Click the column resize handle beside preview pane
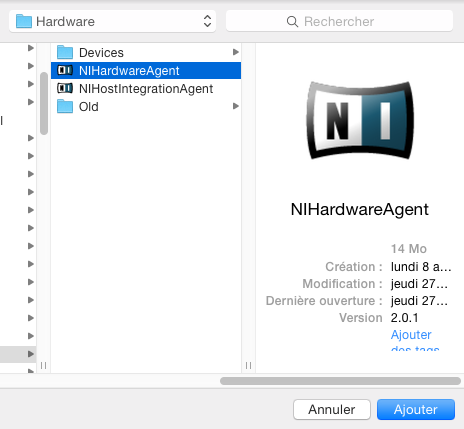 tap(248, 366)
